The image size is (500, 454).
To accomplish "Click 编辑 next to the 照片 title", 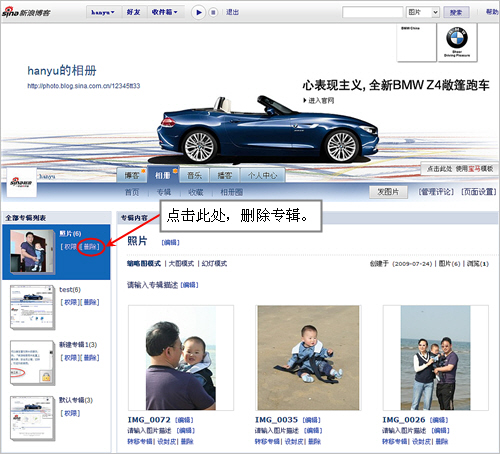I will tap(170, 243).
